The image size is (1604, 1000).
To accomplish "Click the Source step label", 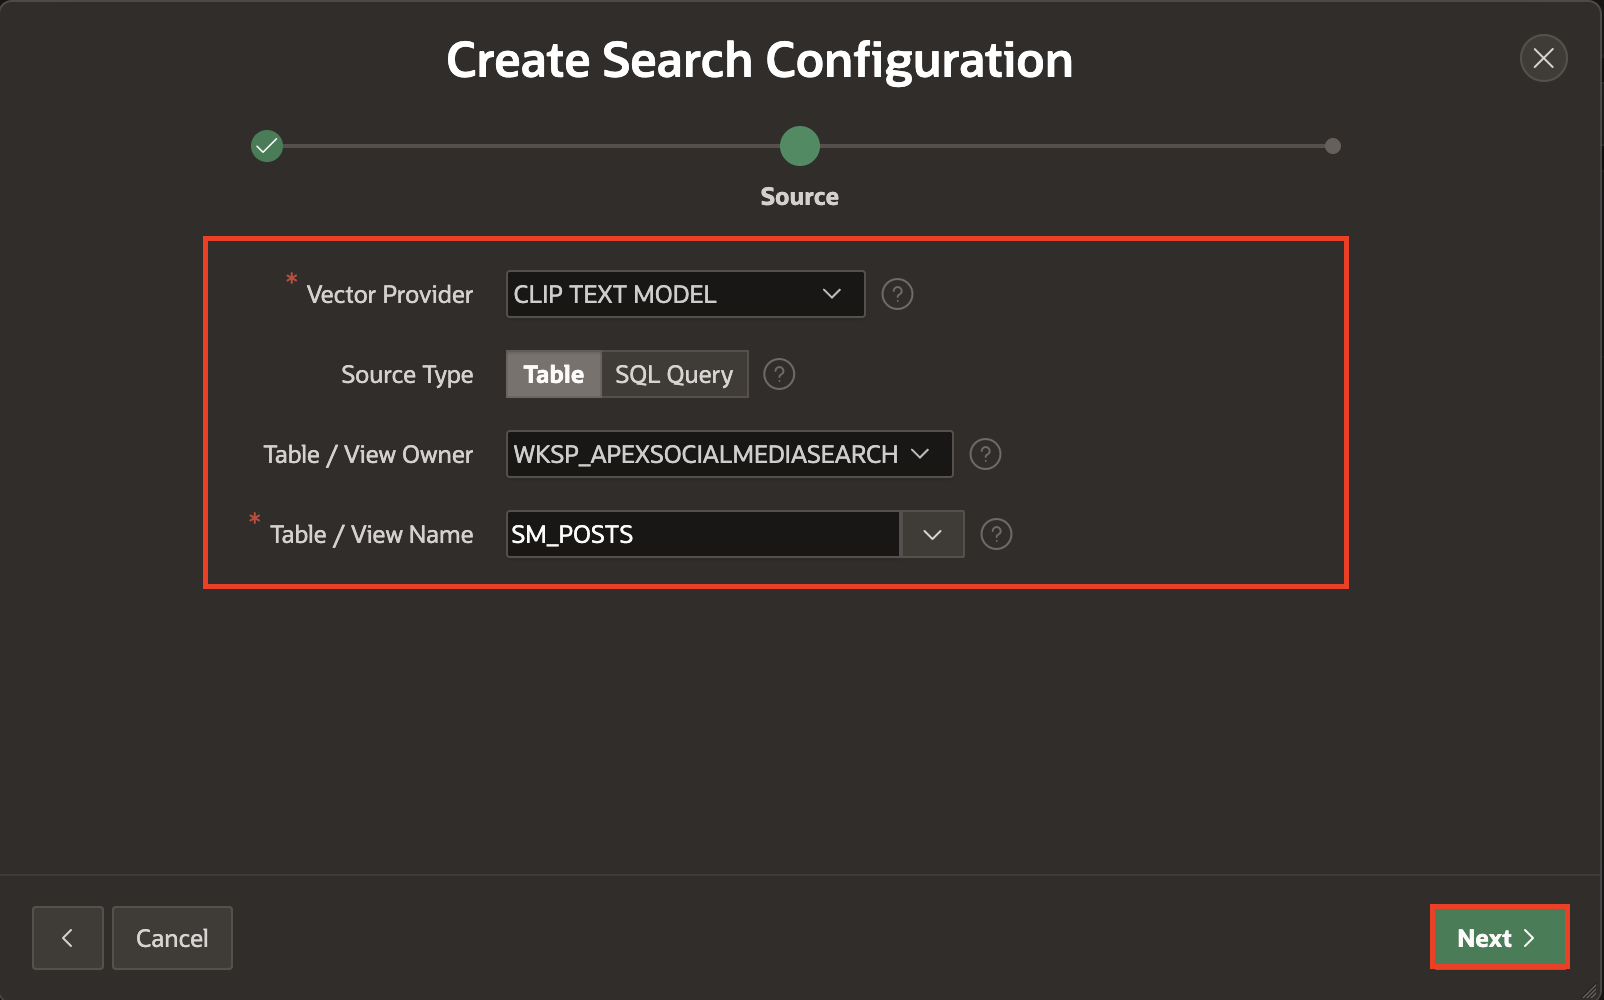I will (799, 197).
